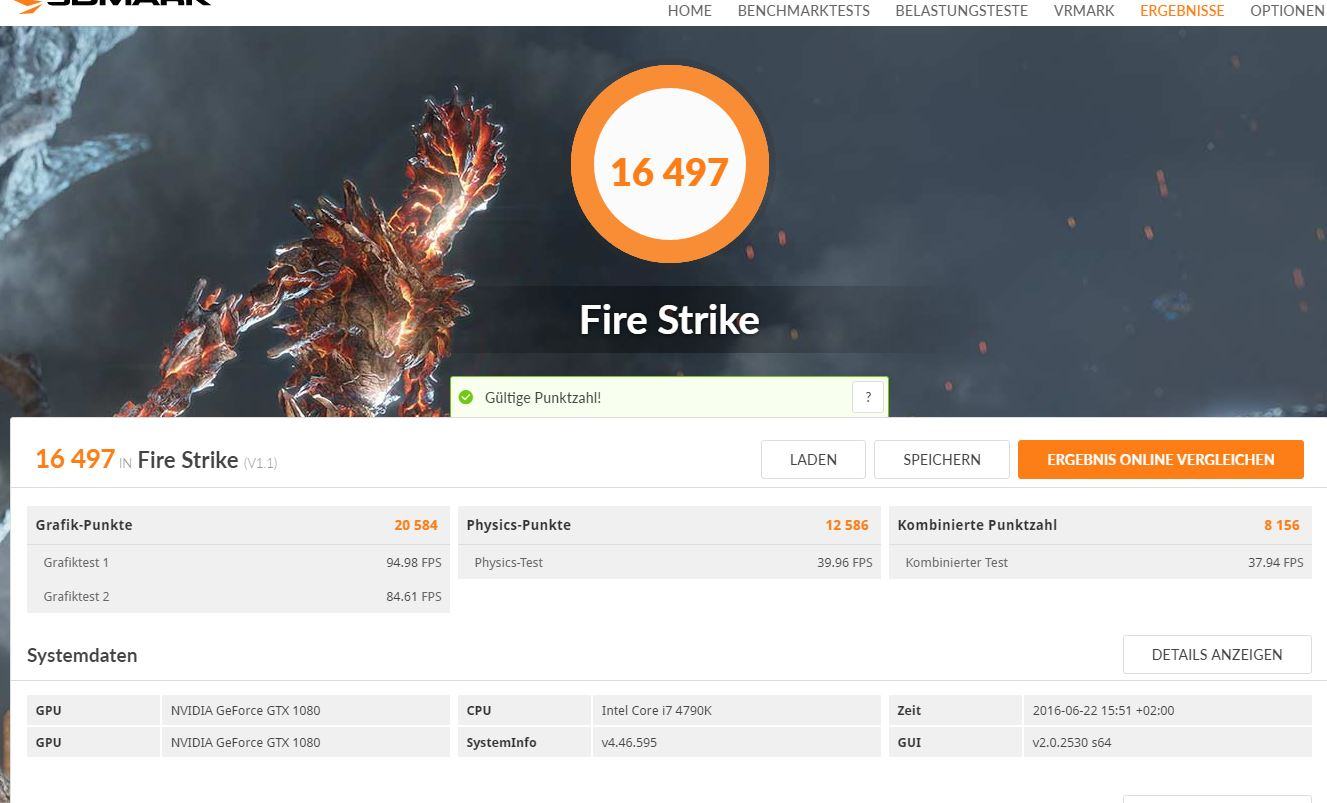Image resolution: width=1327 pixels, height=803 pixels.
Task: Click the SystemInfo label cell
Action: (524, 742)
